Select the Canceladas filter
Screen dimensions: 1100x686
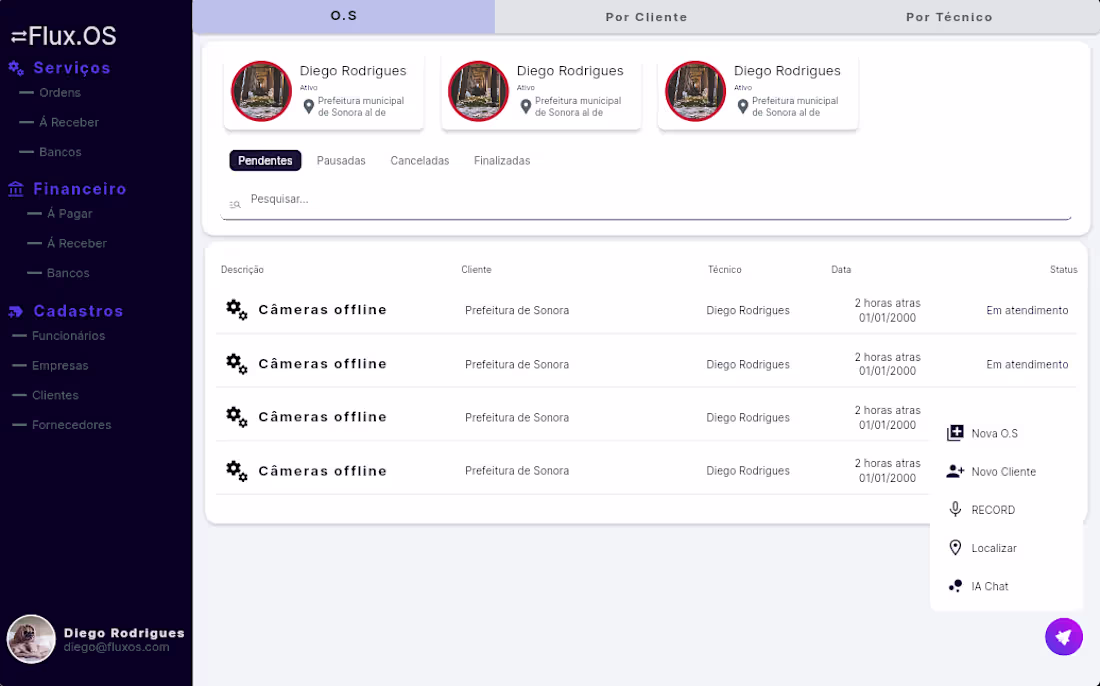click(419, 160)
